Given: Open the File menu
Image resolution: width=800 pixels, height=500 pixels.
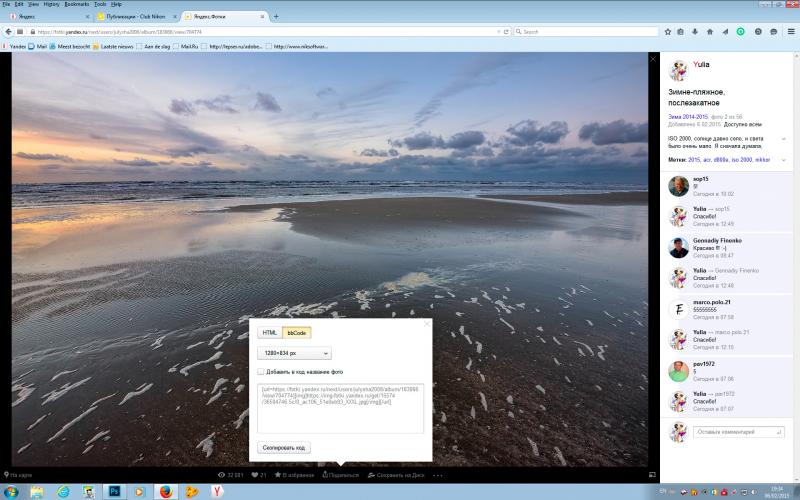Looking at the screenshot, I should [6, 4].
